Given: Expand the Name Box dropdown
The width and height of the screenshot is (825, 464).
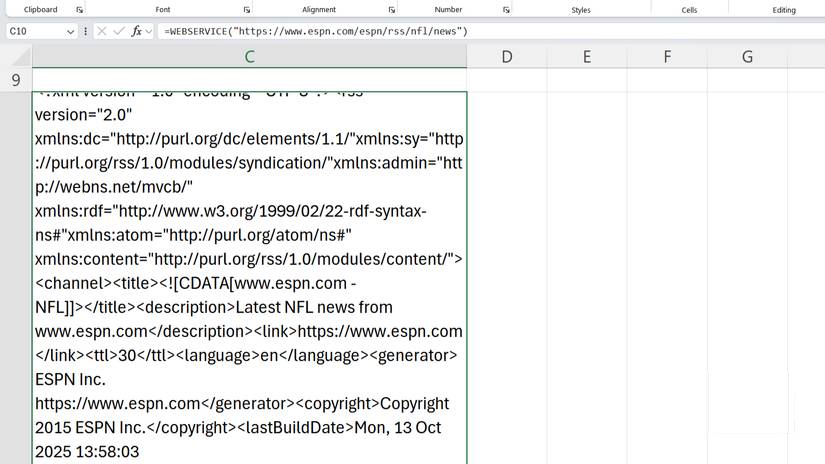Looking at the screenshot, I should tap(70, 32).
